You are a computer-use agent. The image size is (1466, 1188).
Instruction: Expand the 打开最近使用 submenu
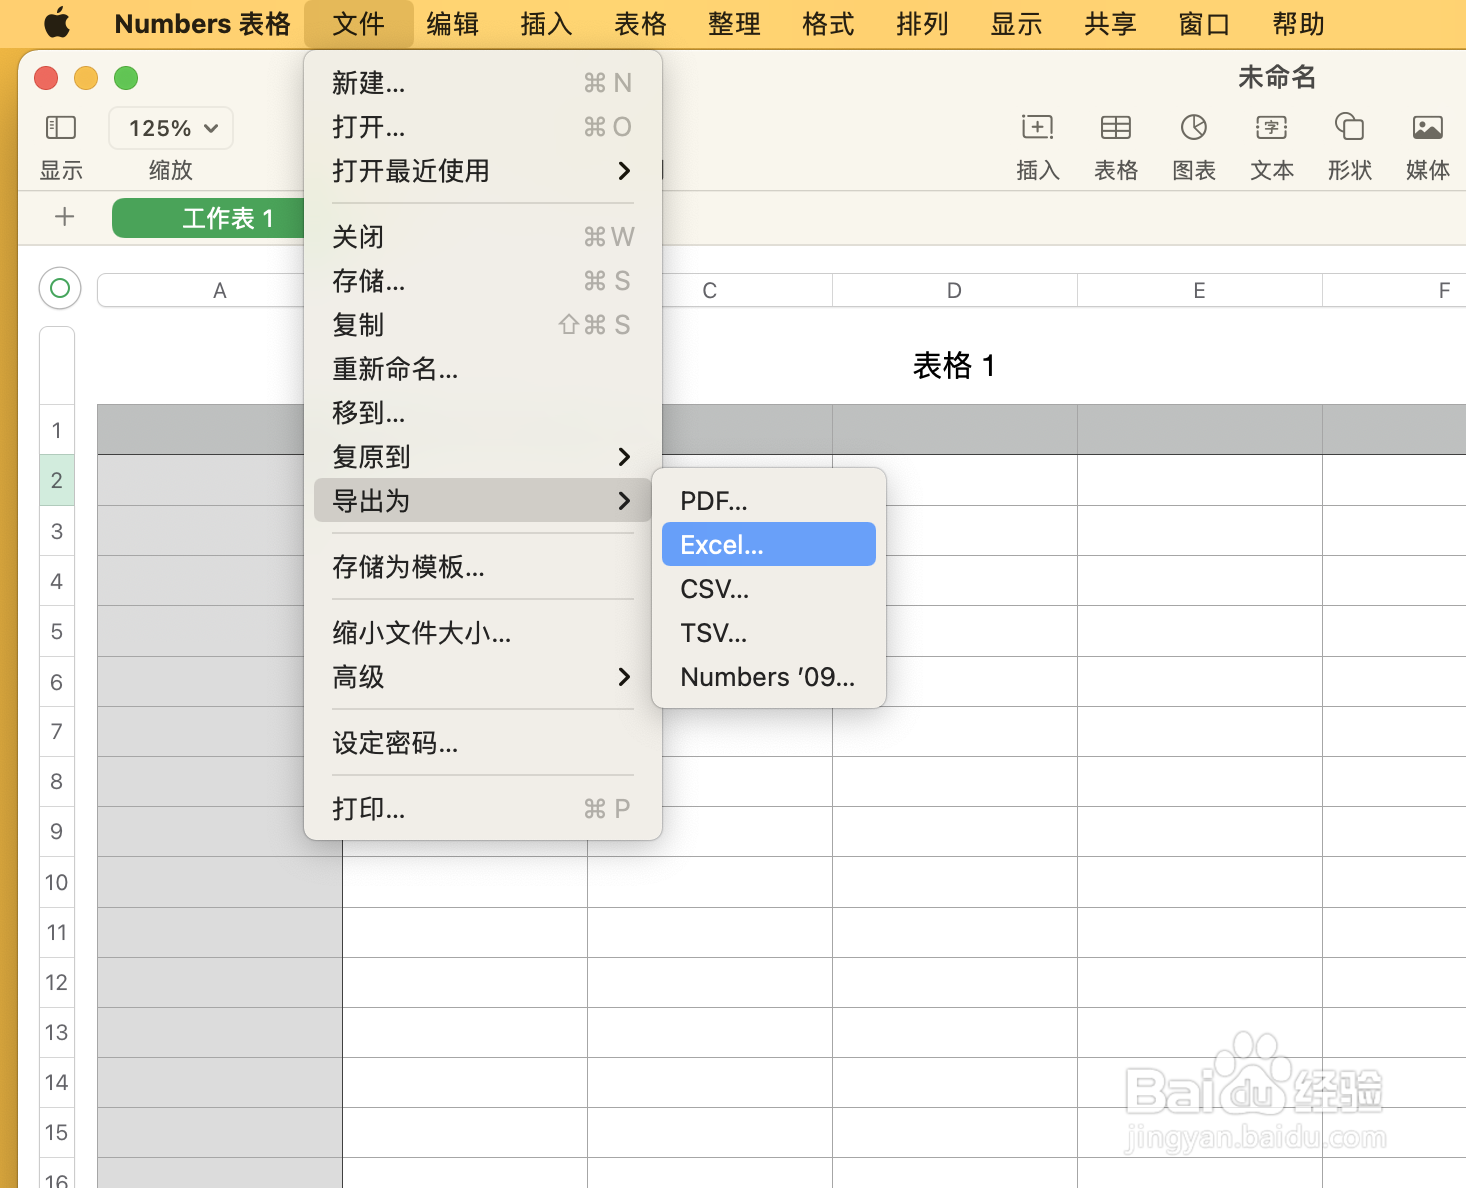[410, 171]
